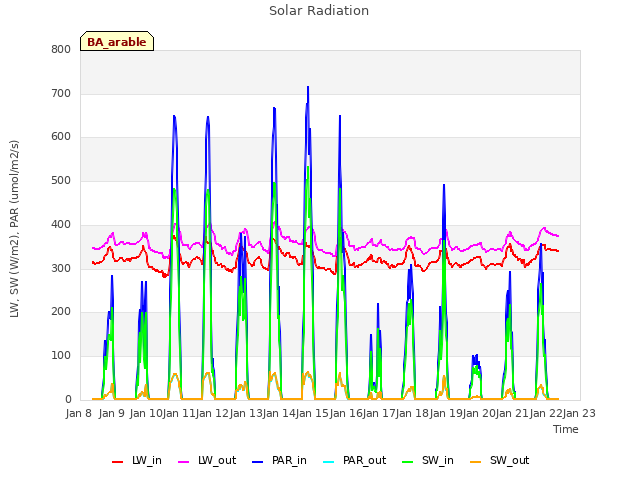Image resolution: width=640 pixels, height=480 pixels.
Task: Toggle the PAR_in legend label
Action: [x=289, y=460]
